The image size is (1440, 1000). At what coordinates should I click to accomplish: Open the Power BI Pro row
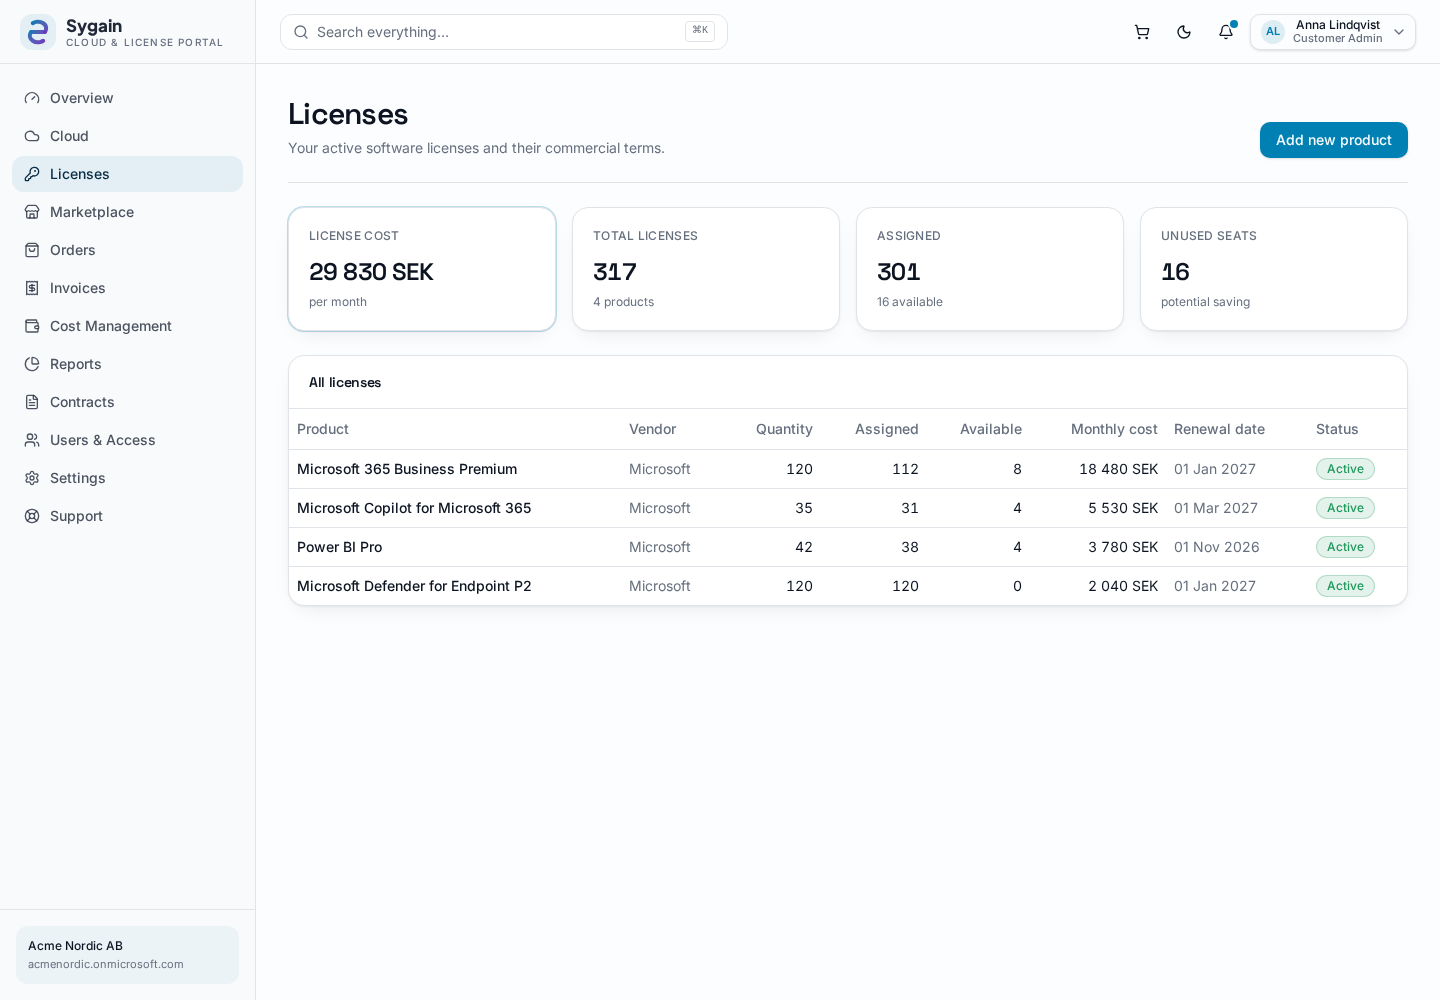(x=848, y=547)
